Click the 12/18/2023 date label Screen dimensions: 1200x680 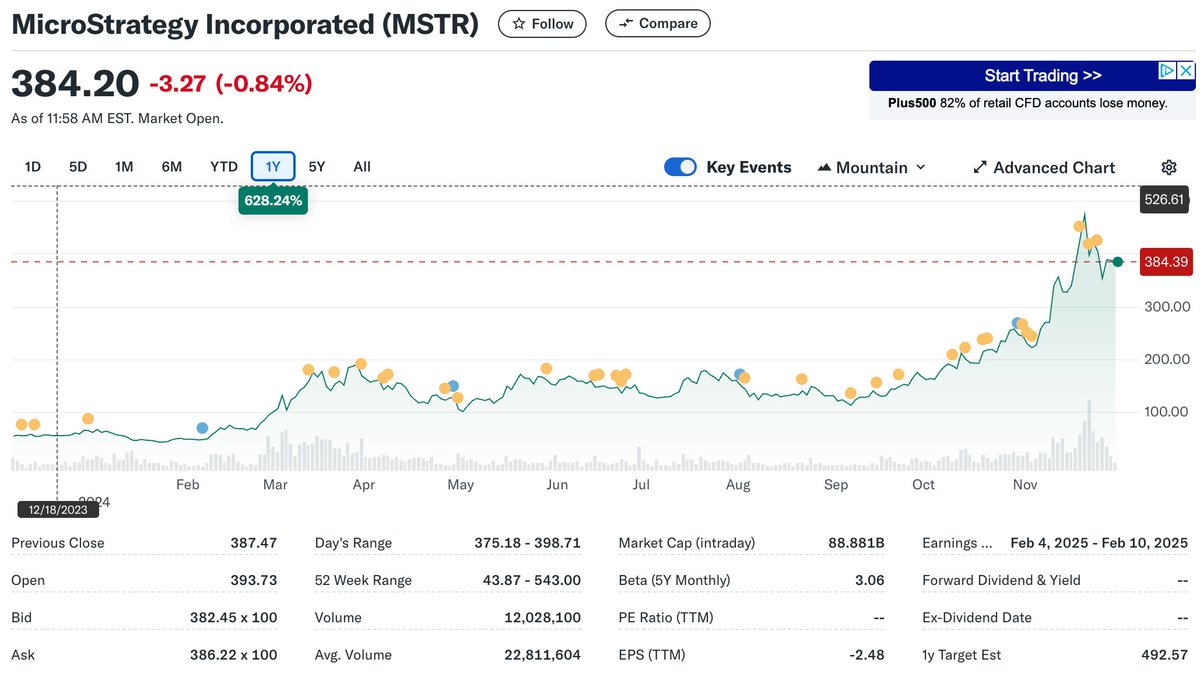coord(58,509)
